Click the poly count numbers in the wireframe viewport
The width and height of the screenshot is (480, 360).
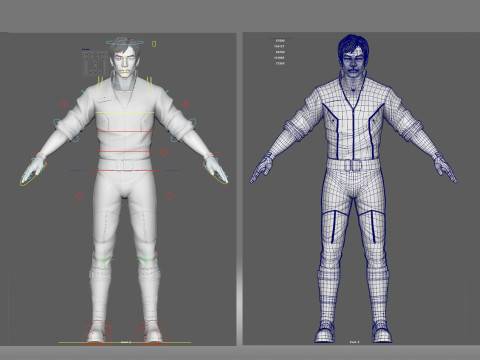click(279, 52)
